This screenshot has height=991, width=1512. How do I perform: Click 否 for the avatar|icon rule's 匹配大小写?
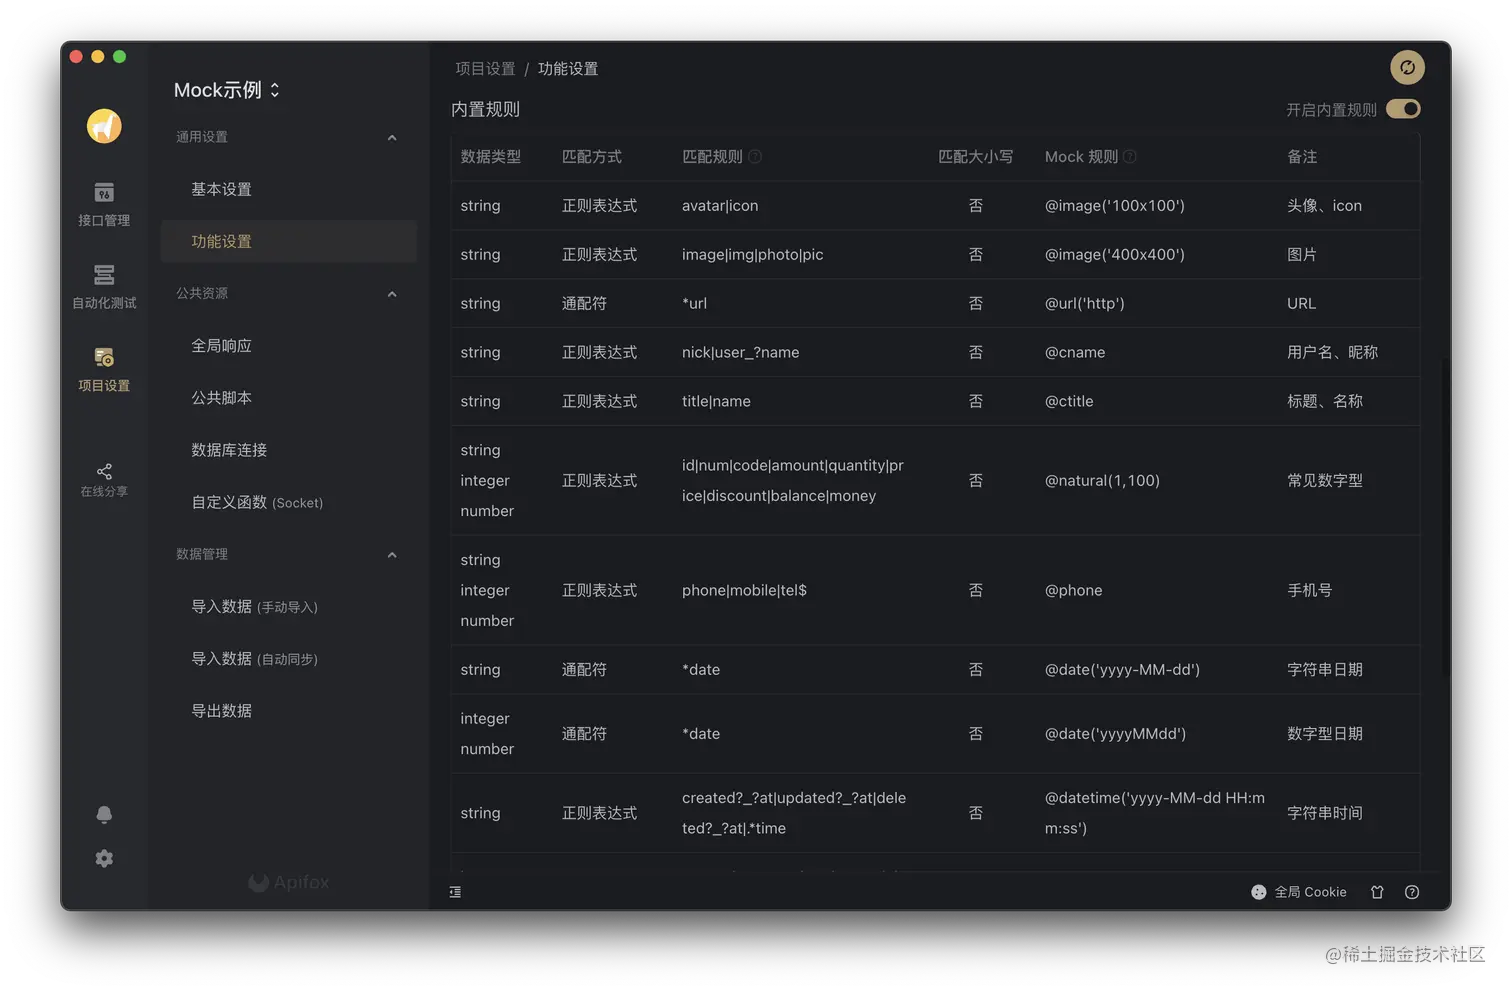coord(975,205)
